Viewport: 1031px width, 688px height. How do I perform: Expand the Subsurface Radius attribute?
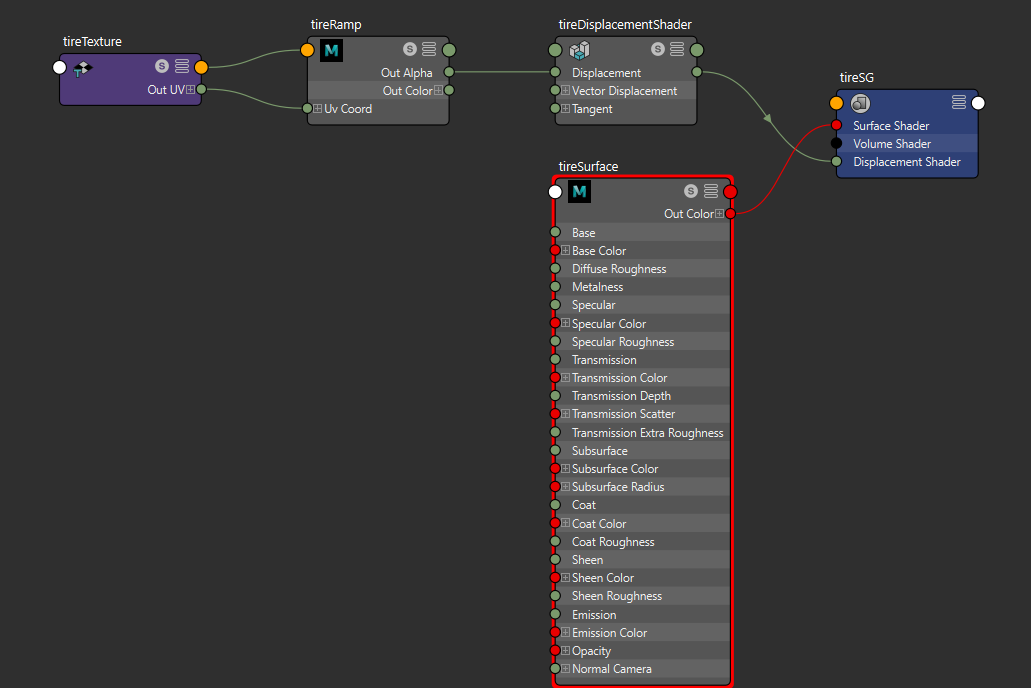coord(566,487)
